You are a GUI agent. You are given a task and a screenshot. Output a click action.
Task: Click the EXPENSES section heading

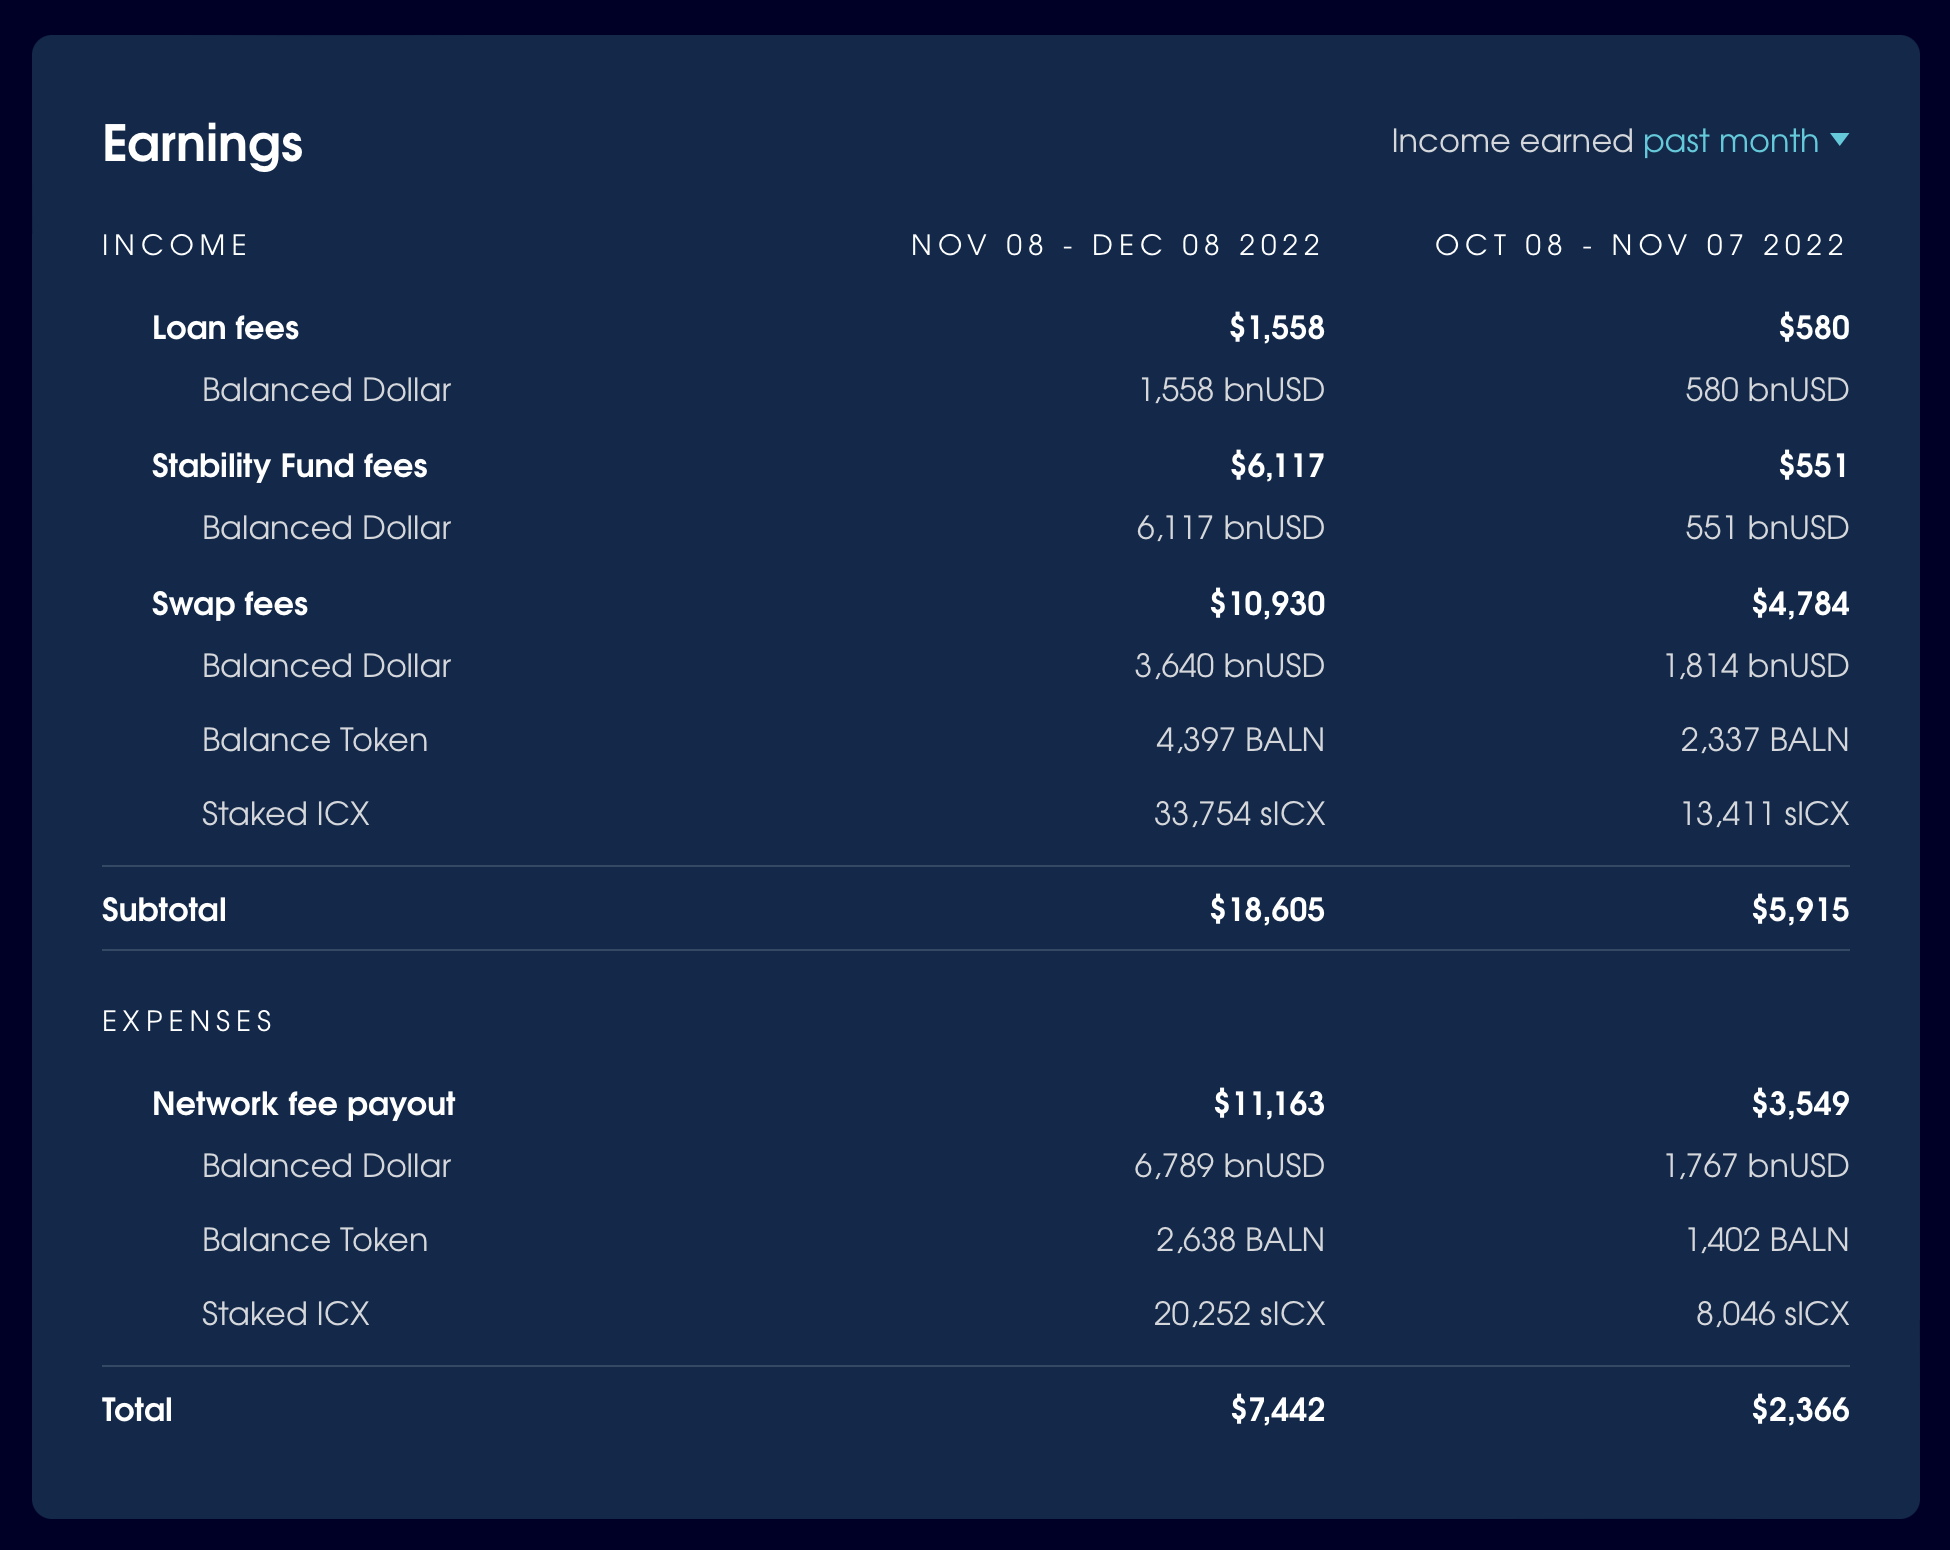pos(188,1021)
